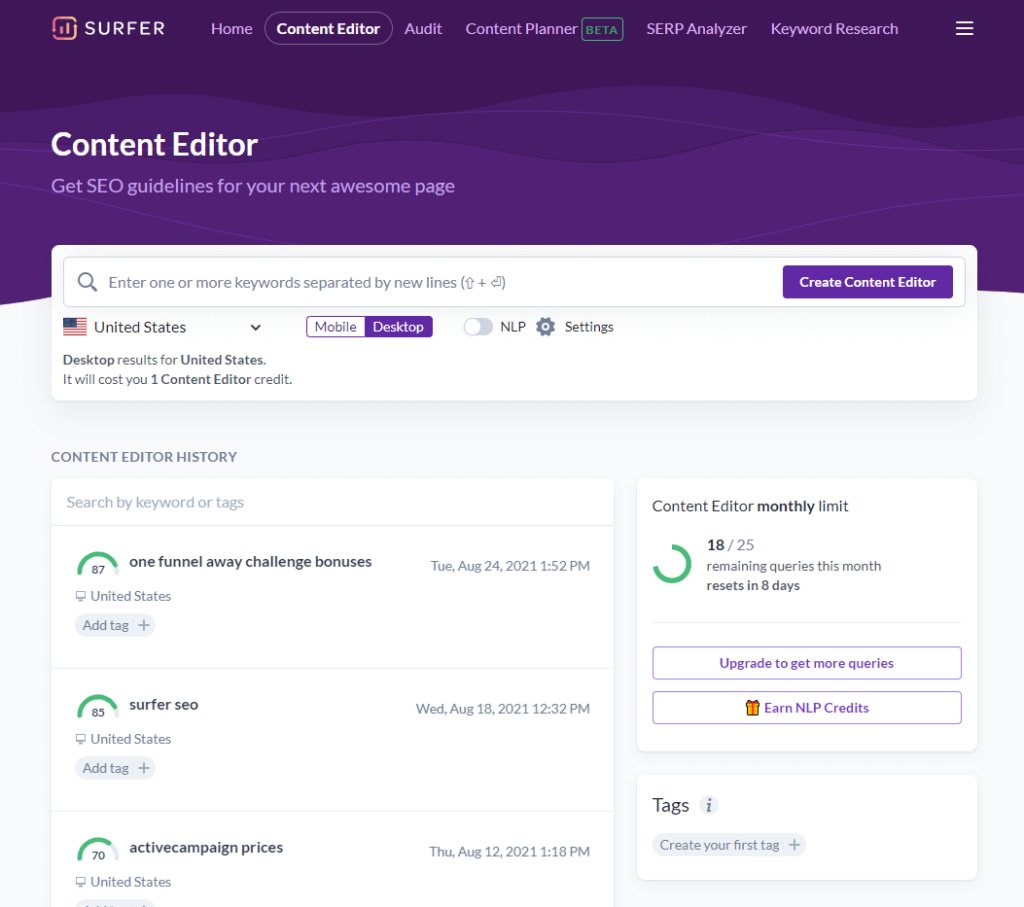Open the Settings label link
This screenshot has height=907, width=1024.
[589, 326]
